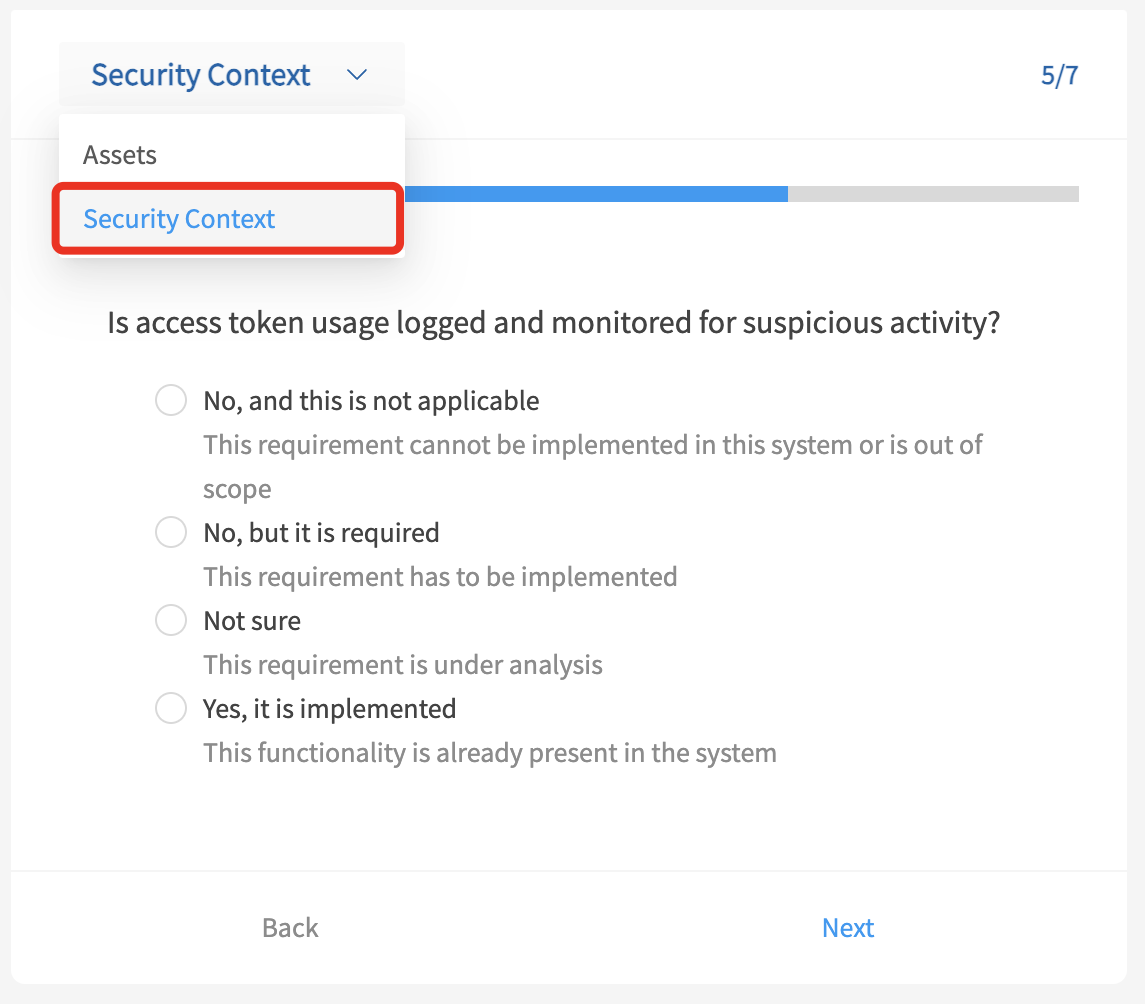Click the blue filled part of progress bar

click(596, 193)
